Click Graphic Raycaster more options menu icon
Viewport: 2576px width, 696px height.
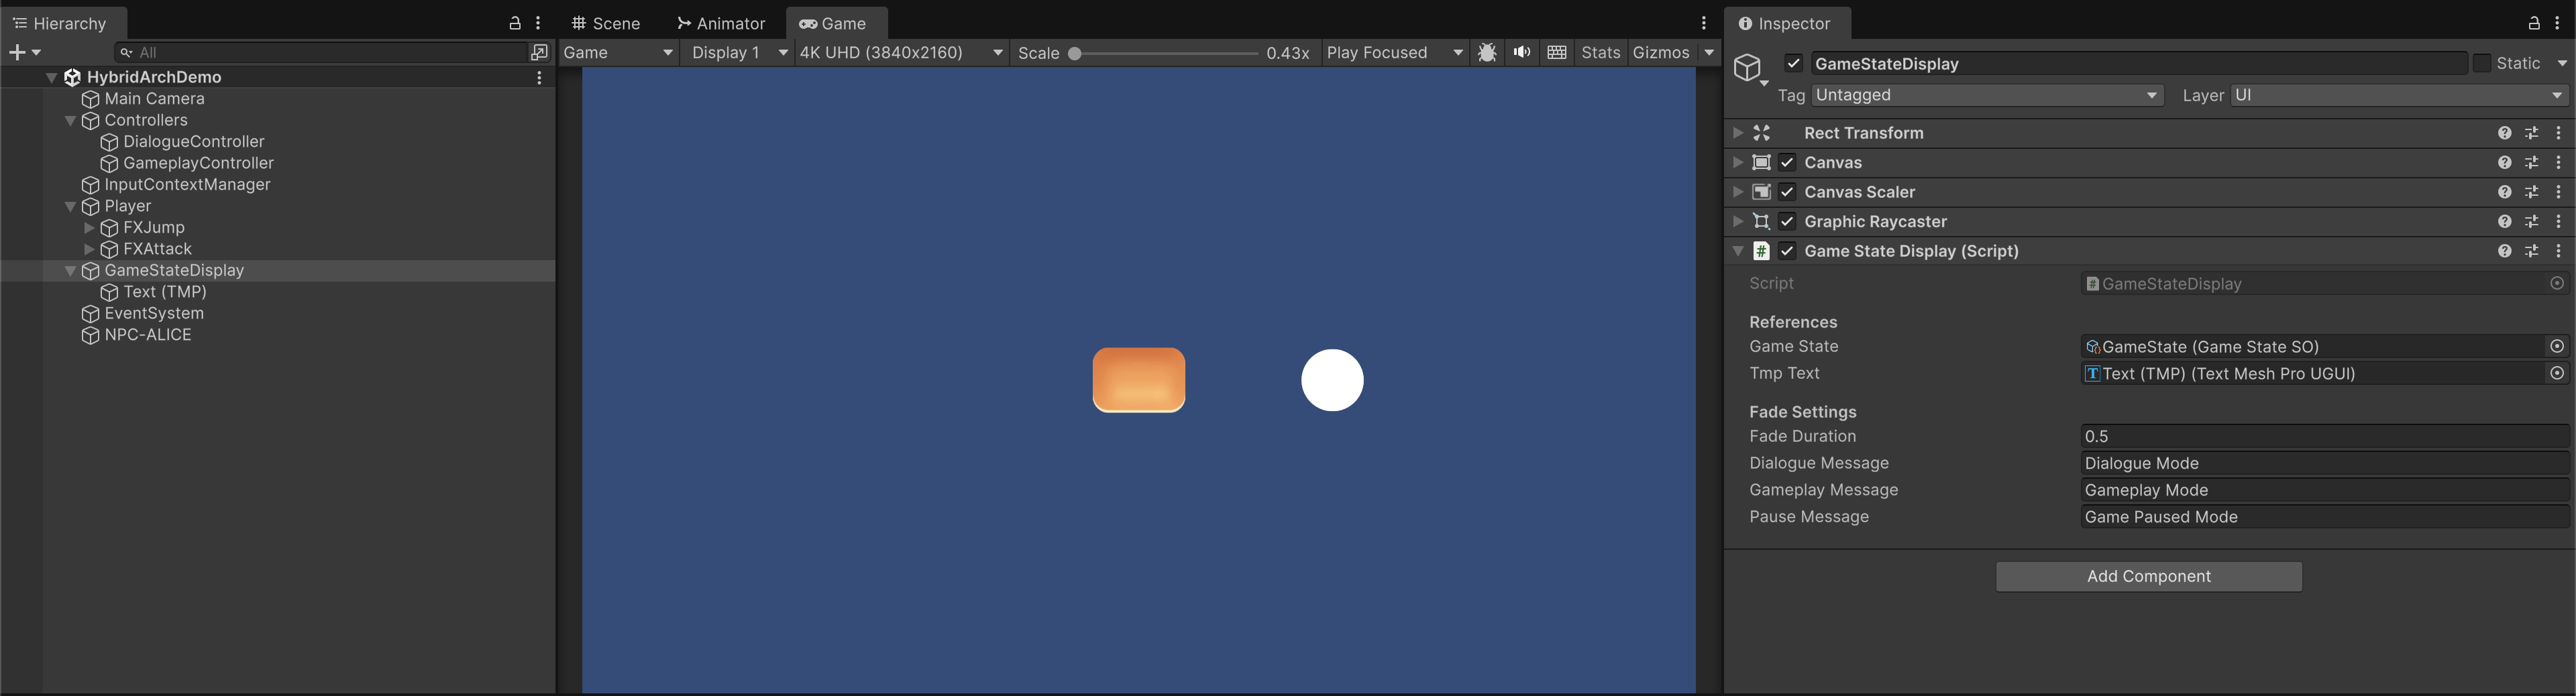2558,221
